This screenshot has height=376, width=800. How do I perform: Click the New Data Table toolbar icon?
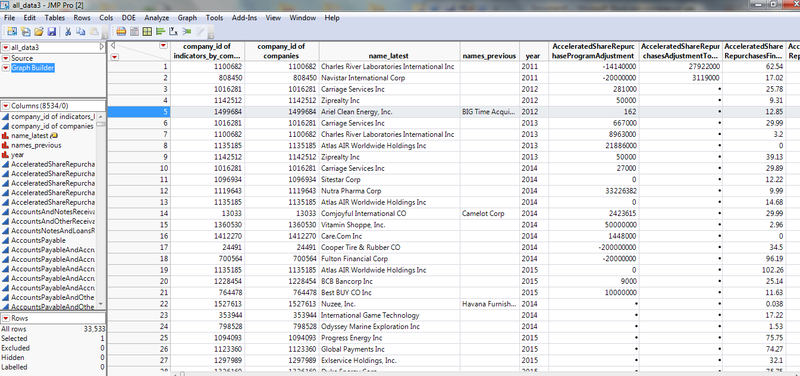26,32
